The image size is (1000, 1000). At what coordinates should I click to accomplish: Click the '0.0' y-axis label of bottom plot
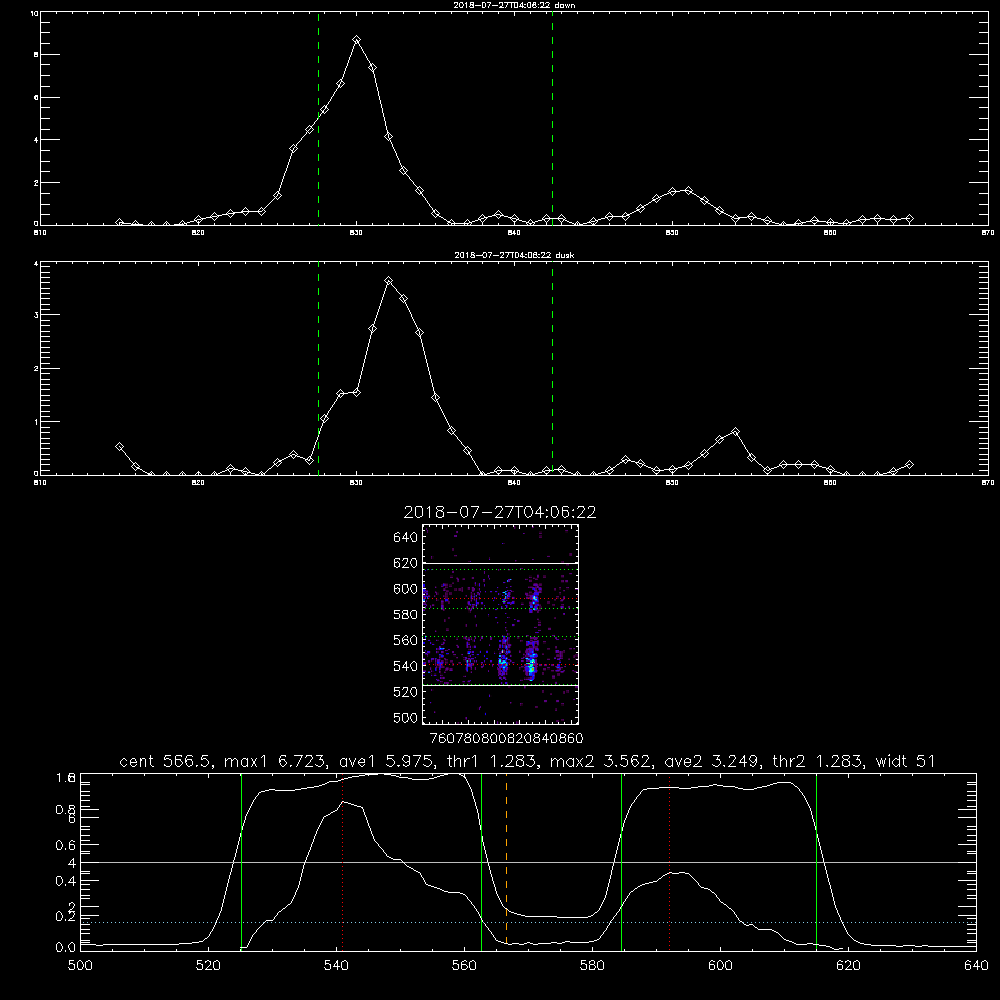point(66,948)
